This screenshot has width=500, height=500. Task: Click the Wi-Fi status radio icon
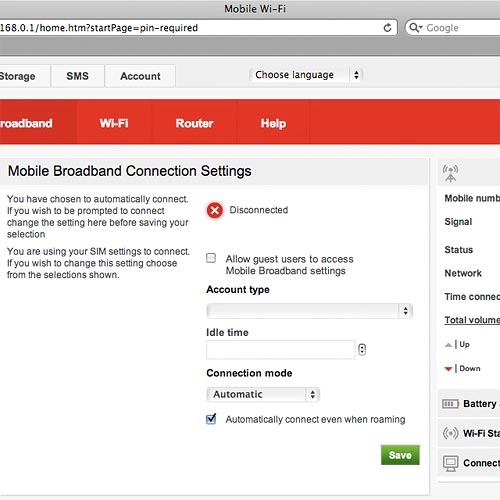(x=450, y=433)
